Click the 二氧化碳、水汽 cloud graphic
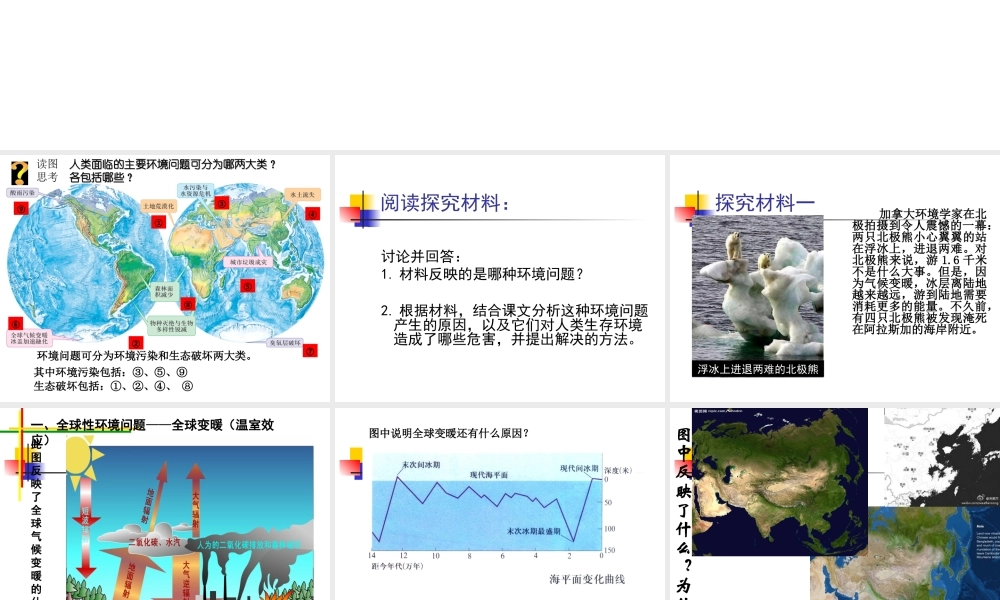This screenshot has width=1000, height=600. [155, 541]
